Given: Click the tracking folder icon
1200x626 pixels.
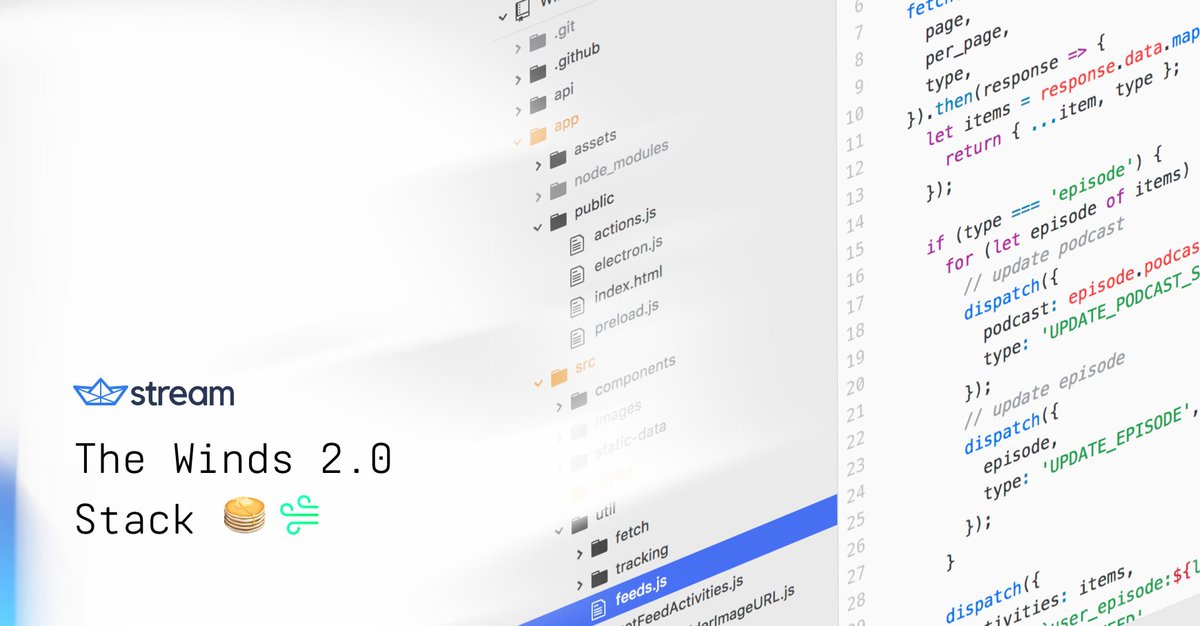Looking at the screenshot, I should pos(599,577).
